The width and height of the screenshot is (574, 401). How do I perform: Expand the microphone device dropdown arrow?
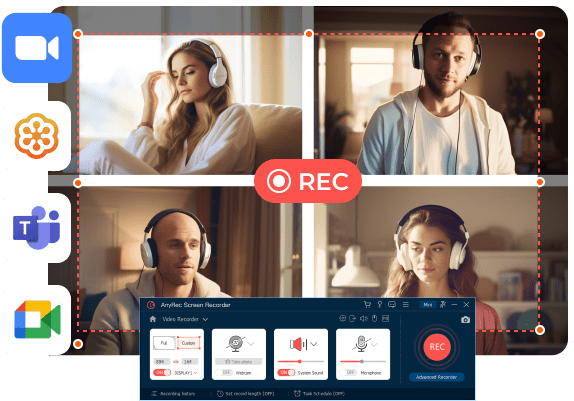[x=374, y=345]
